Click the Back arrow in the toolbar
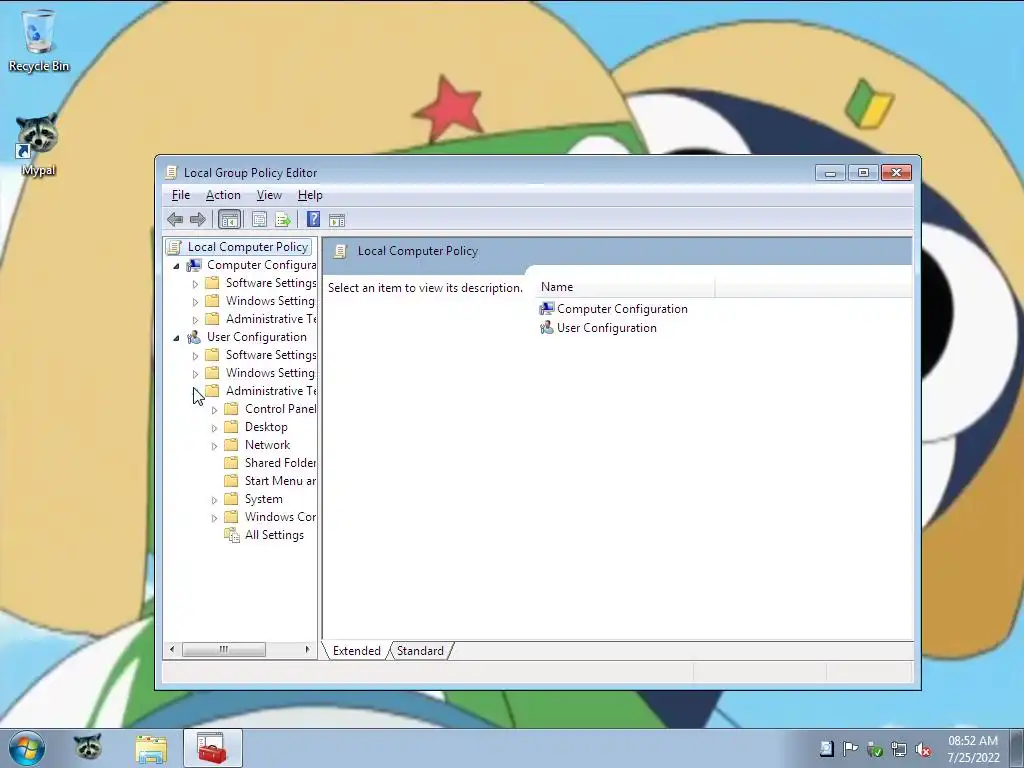Screen dimensions: 1024x768 pos(174,219)
